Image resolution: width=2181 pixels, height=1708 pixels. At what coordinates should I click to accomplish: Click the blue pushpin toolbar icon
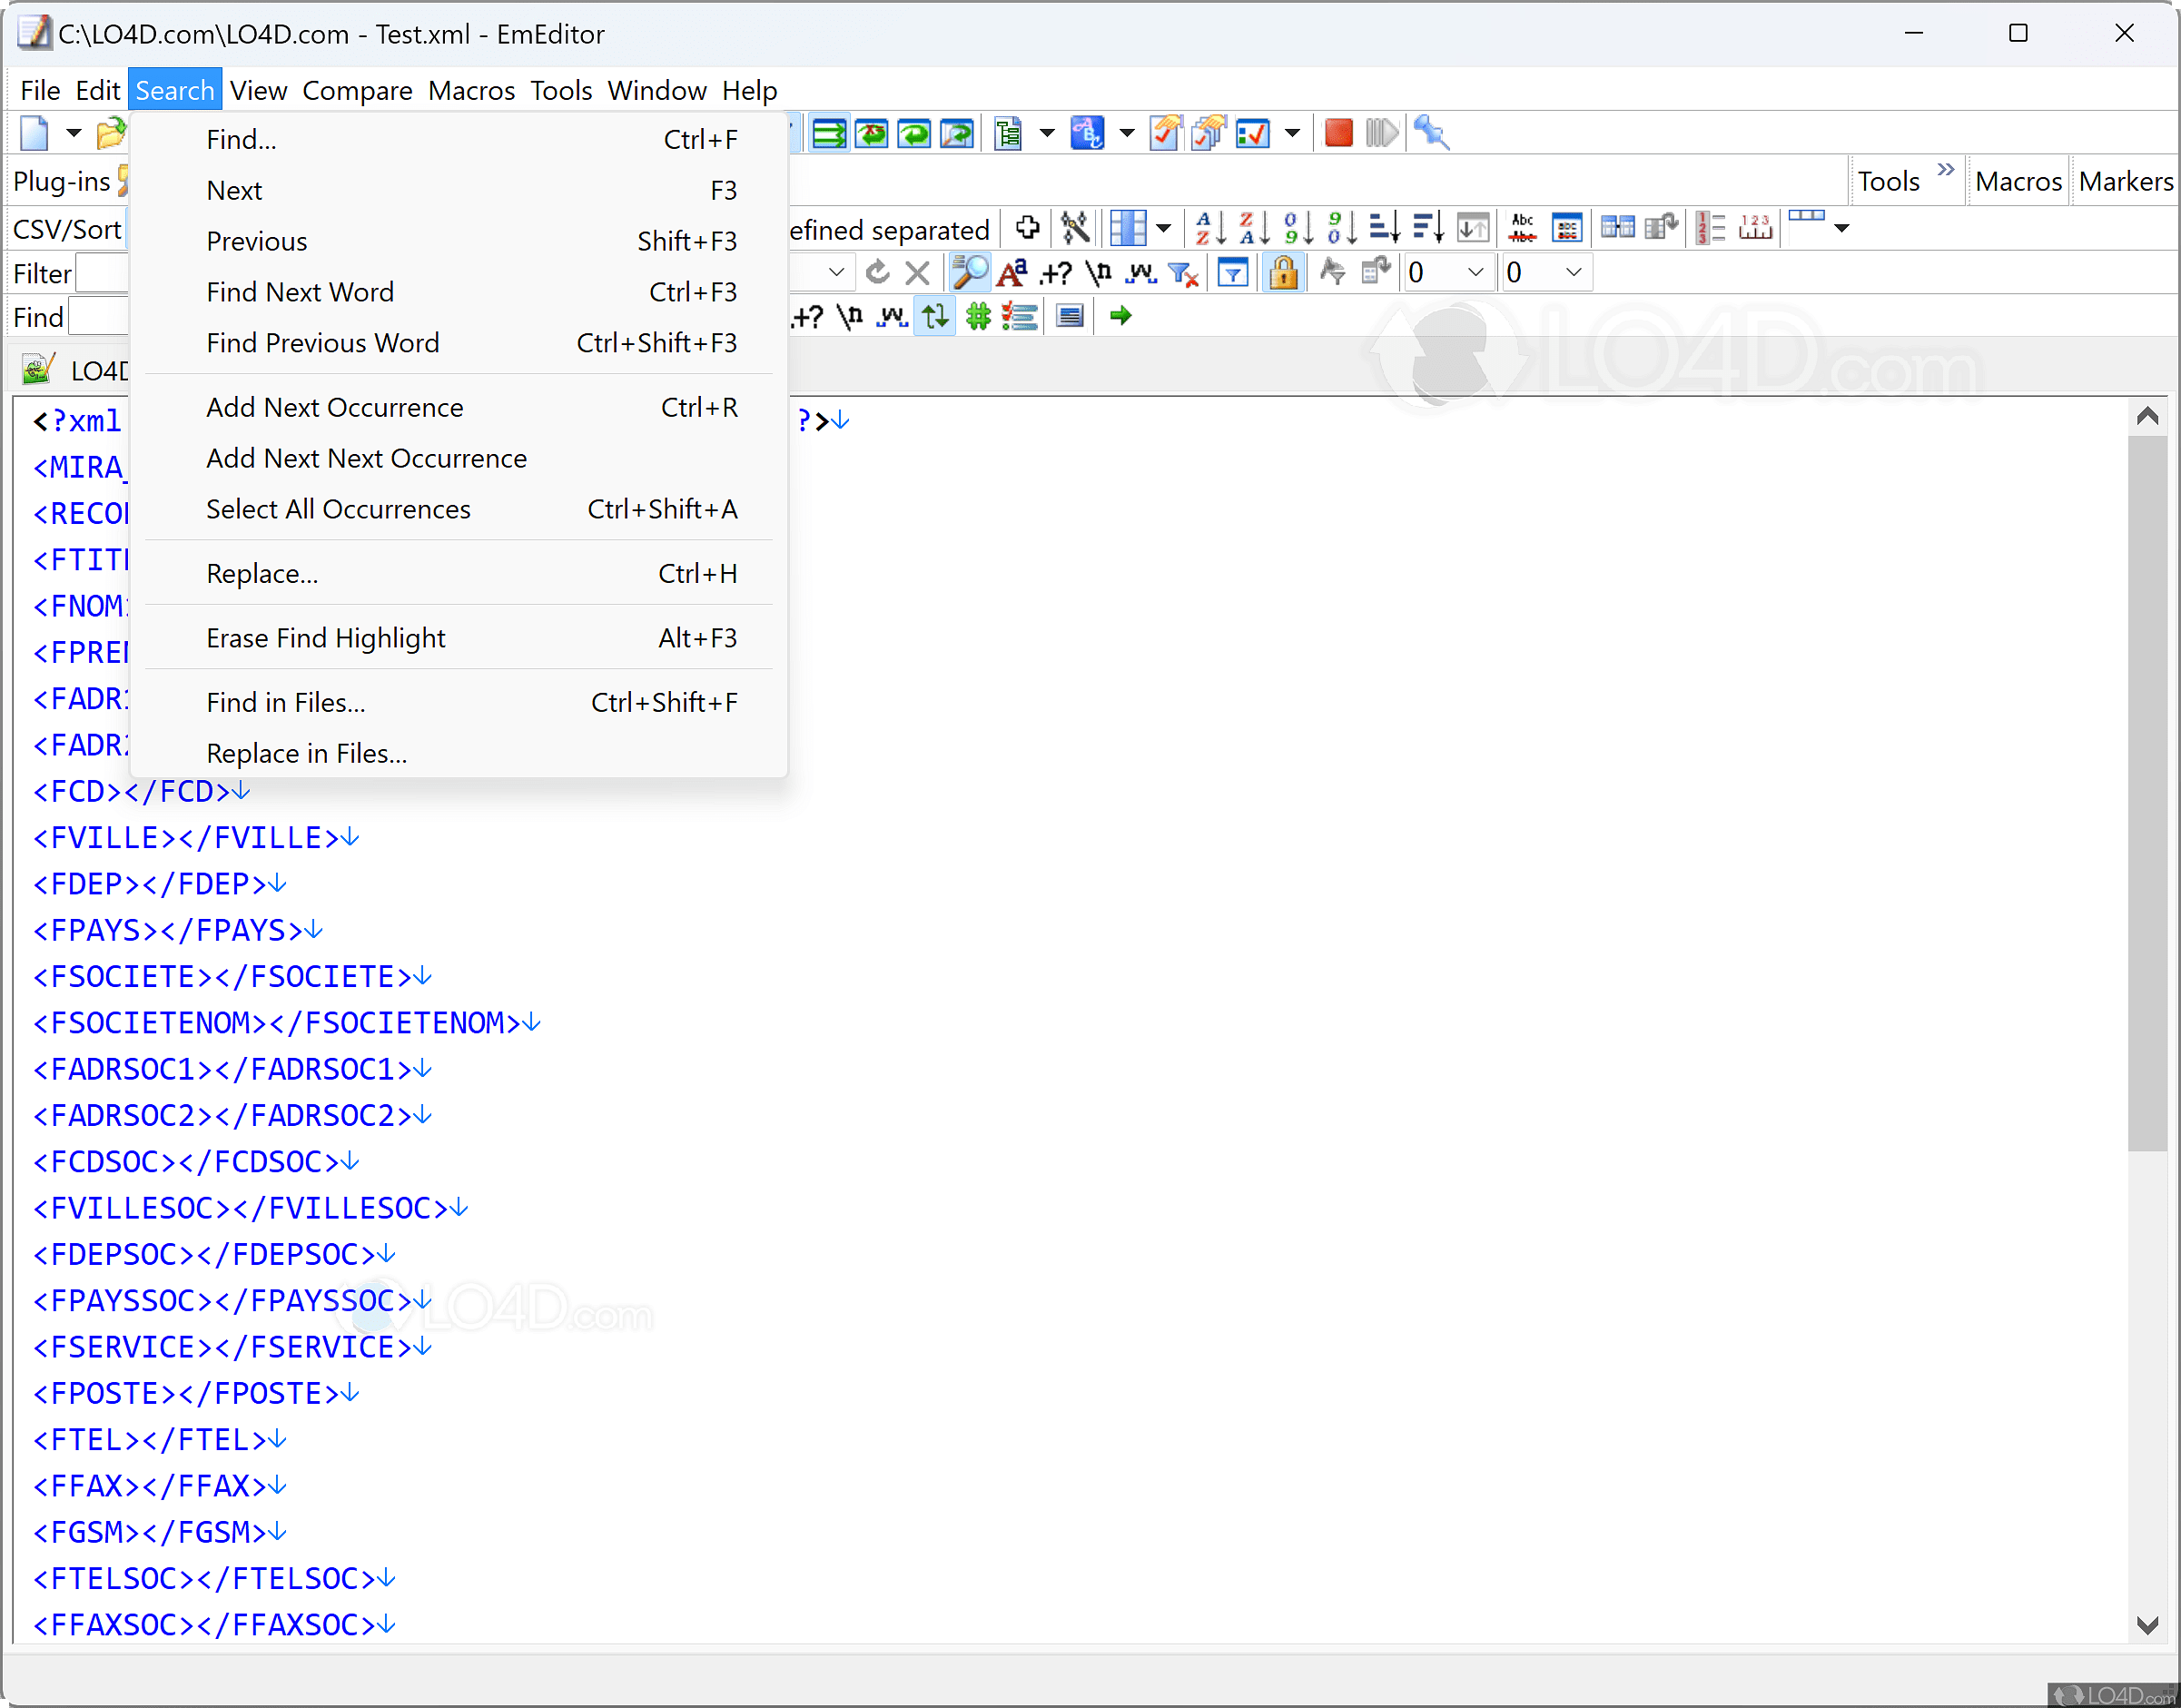pyautogui.click(x=1431, y=133)
